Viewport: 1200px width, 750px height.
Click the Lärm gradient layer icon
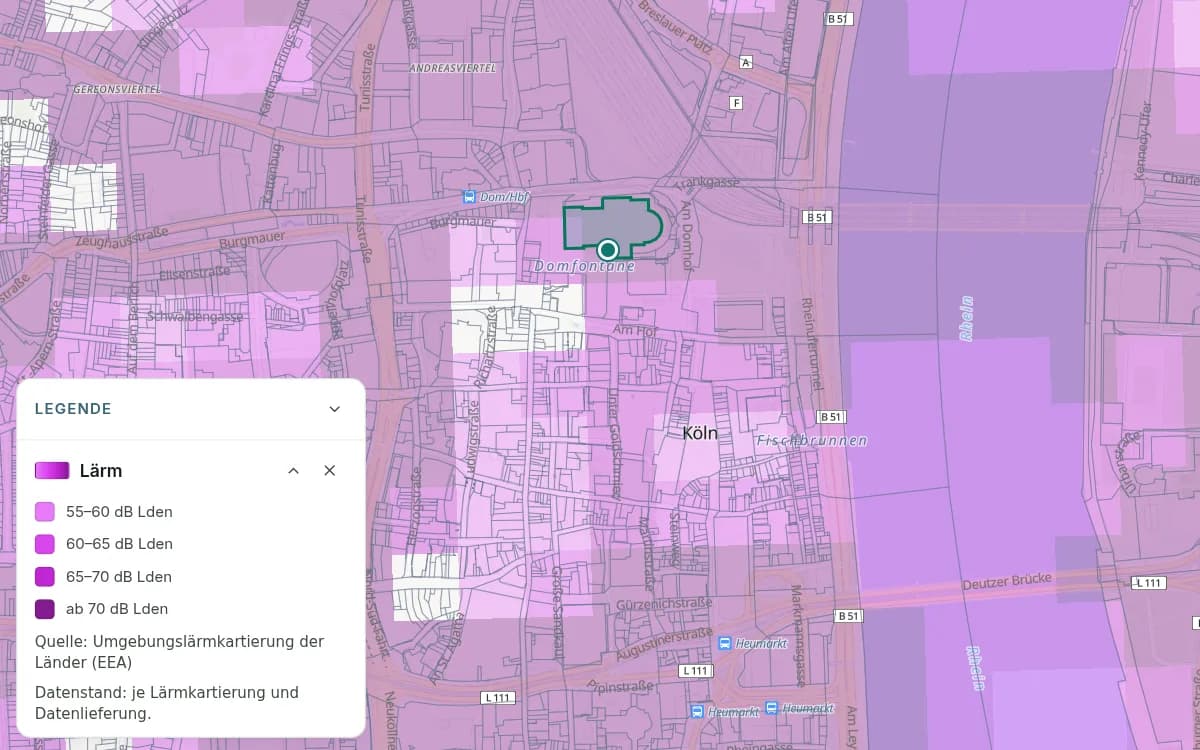[52, 471]
